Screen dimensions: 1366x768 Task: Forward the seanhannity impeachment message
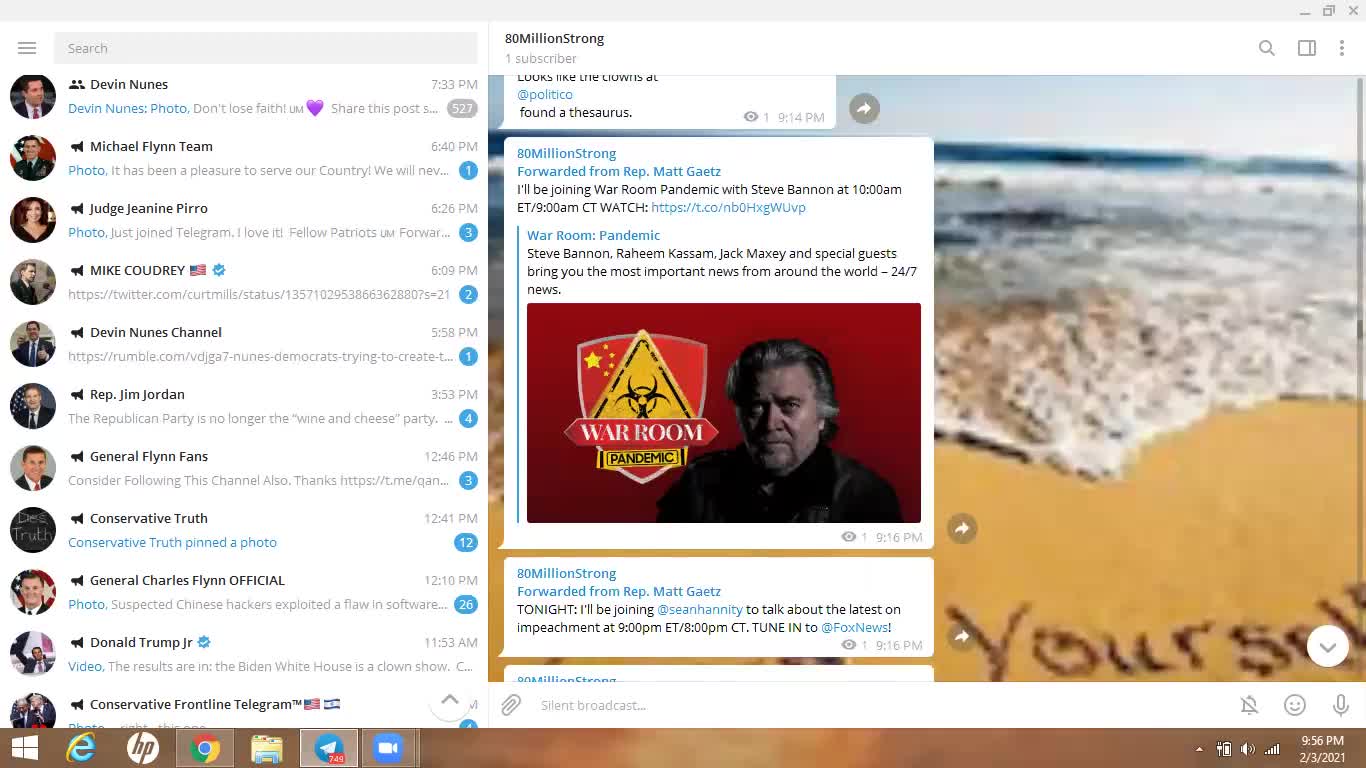(x=962, y=636)
